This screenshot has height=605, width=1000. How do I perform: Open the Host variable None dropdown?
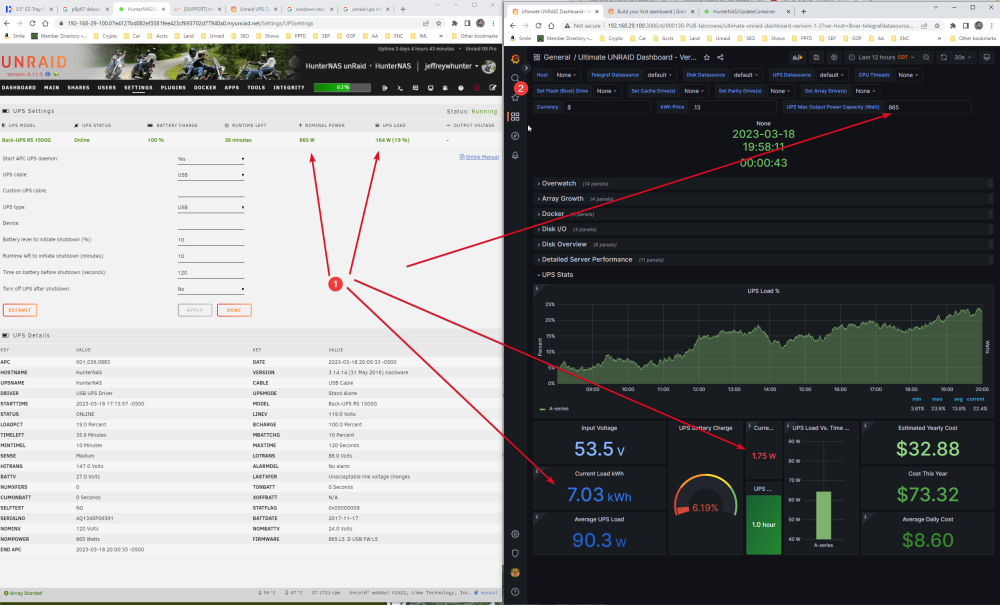click(x=566, y=75)
